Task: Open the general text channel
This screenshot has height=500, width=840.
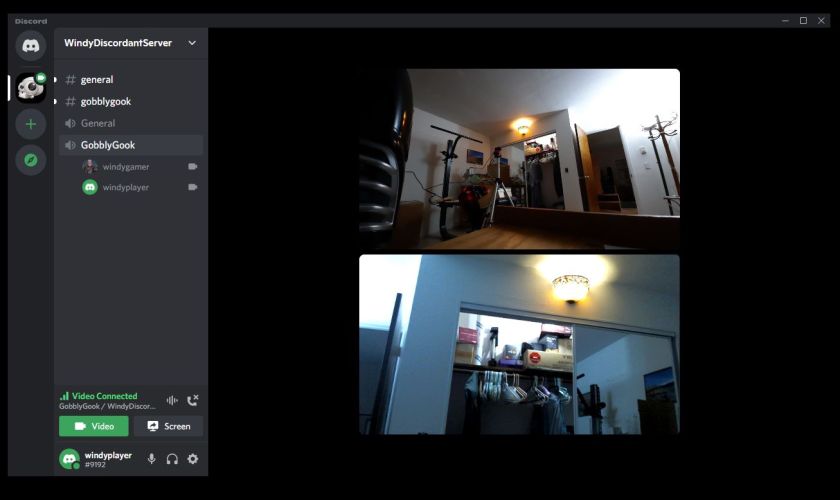Action: point(97,80)
